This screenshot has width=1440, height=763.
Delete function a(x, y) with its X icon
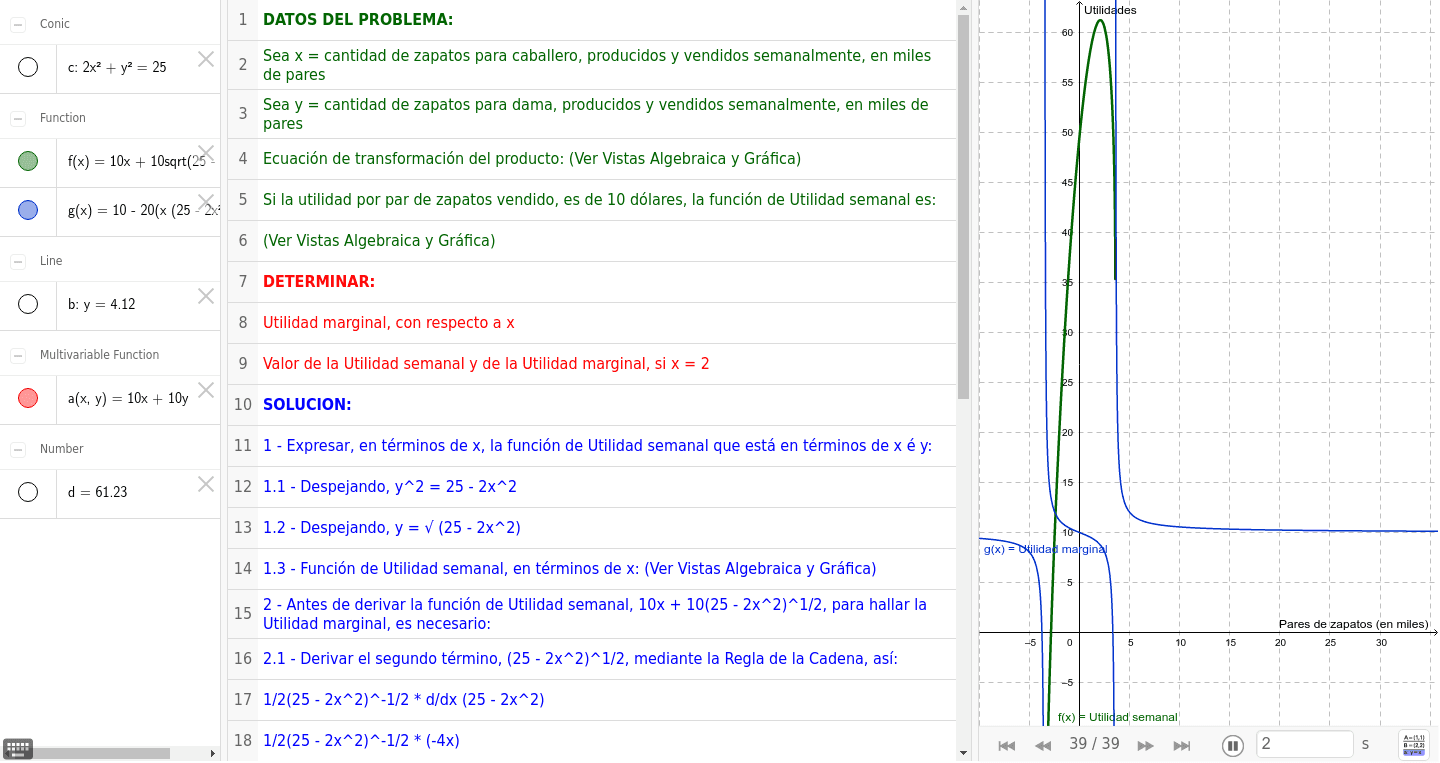point(206,390)
